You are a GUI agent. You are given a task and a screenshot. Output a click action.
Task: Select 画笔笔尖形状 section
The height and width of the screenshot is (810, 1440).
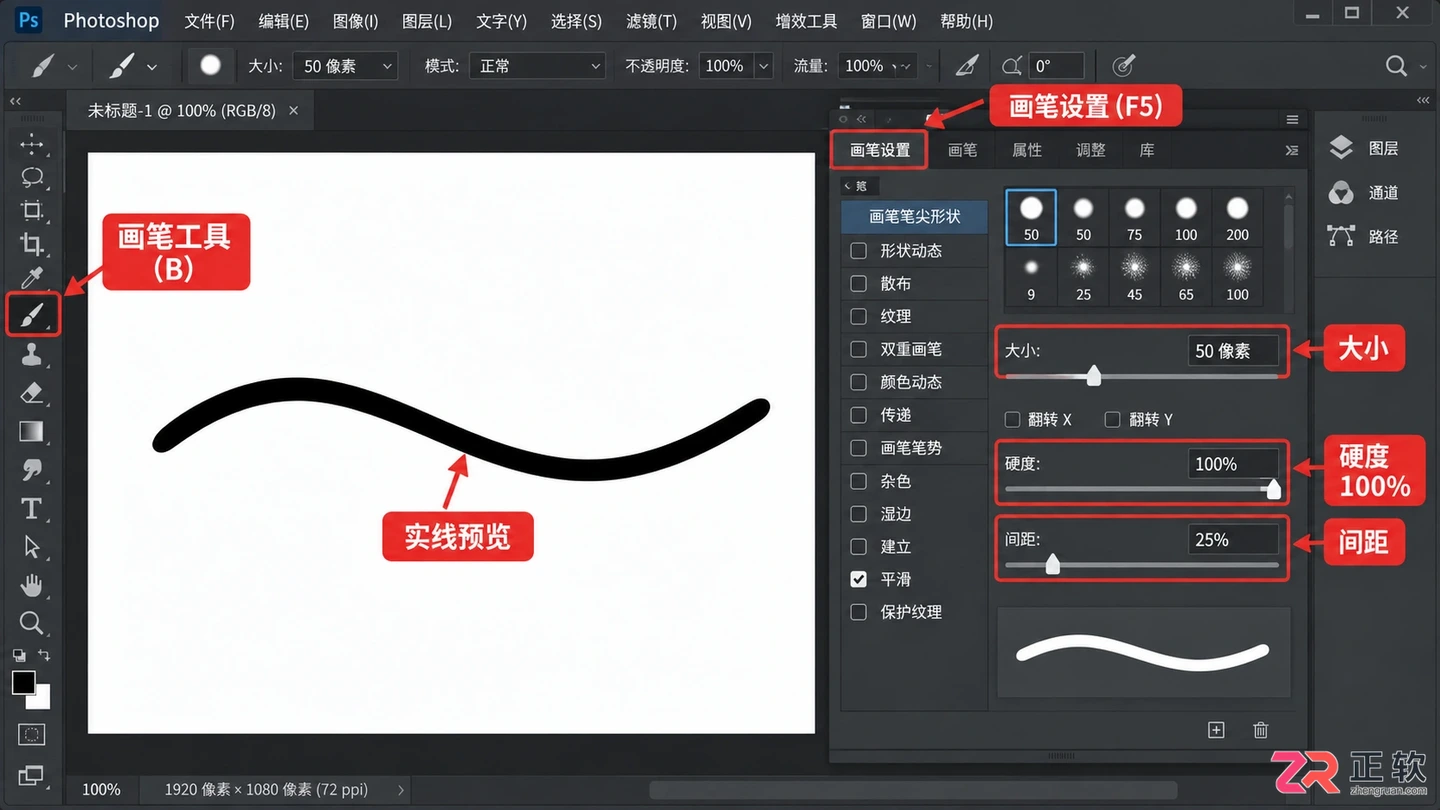pos(914,216)
